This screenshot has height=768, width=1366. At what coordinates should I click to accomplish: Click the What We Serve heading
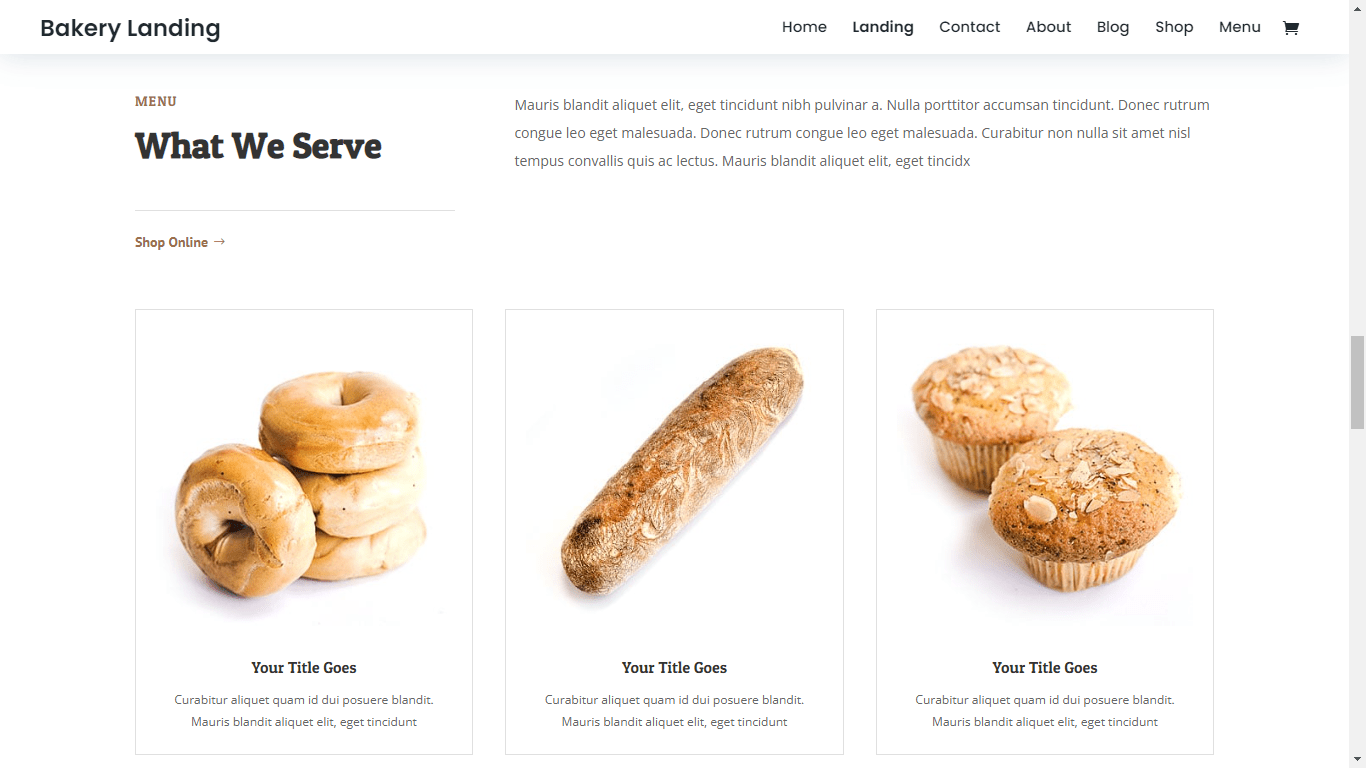258,146
